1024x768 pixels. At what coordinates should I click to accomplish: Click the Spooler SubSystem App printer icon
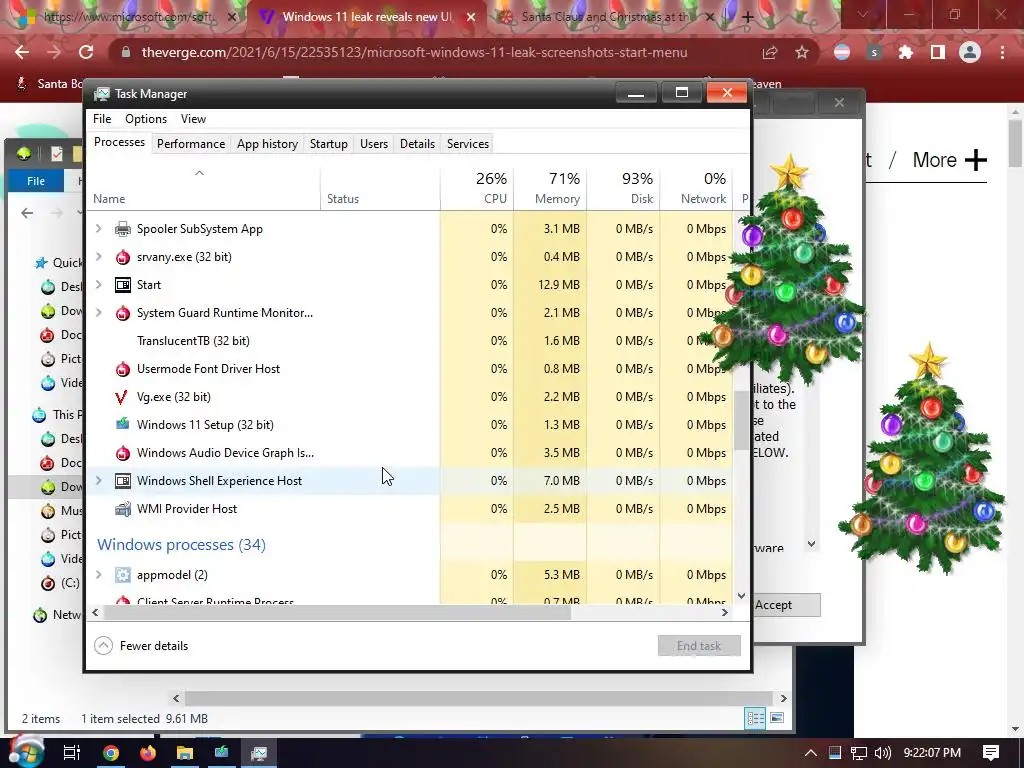[123, 229]
